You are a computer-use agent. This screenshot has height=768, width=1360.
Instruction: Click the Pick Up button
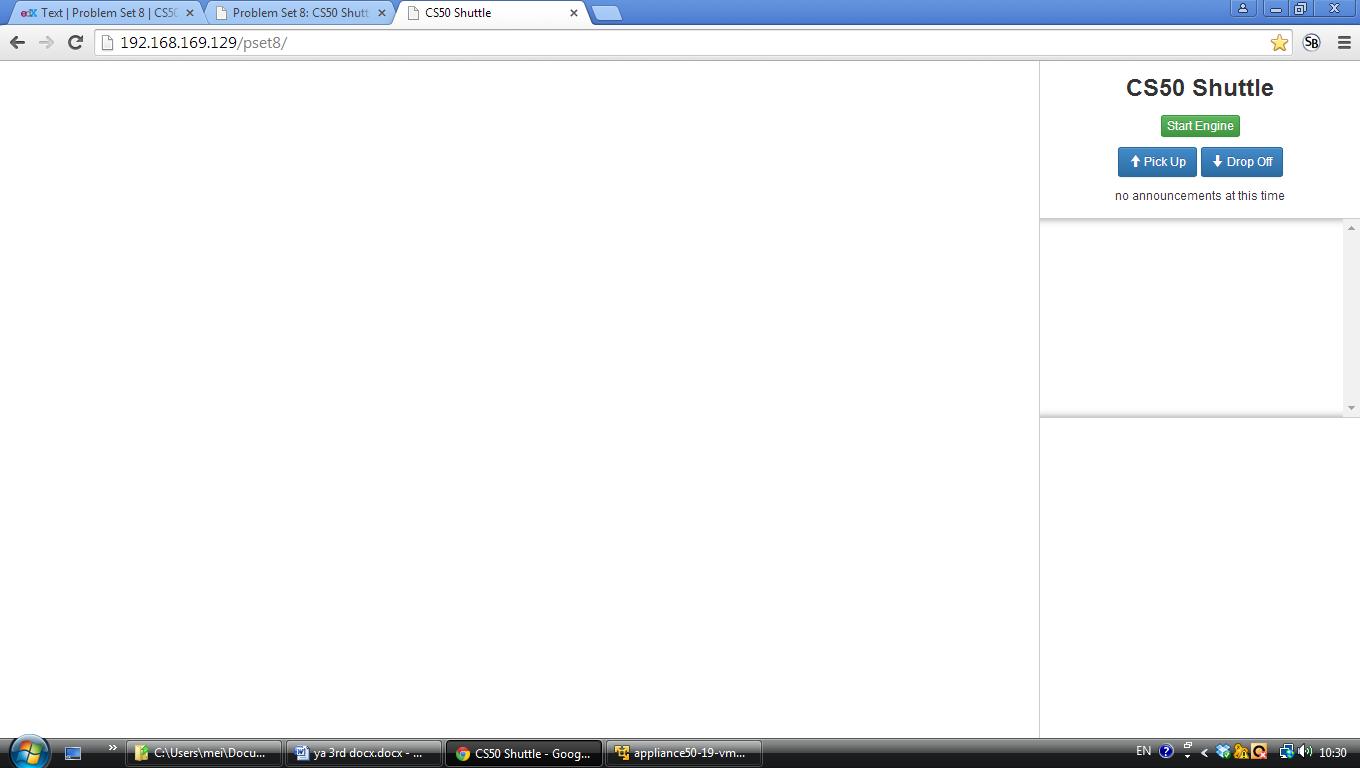(1157, 162)
